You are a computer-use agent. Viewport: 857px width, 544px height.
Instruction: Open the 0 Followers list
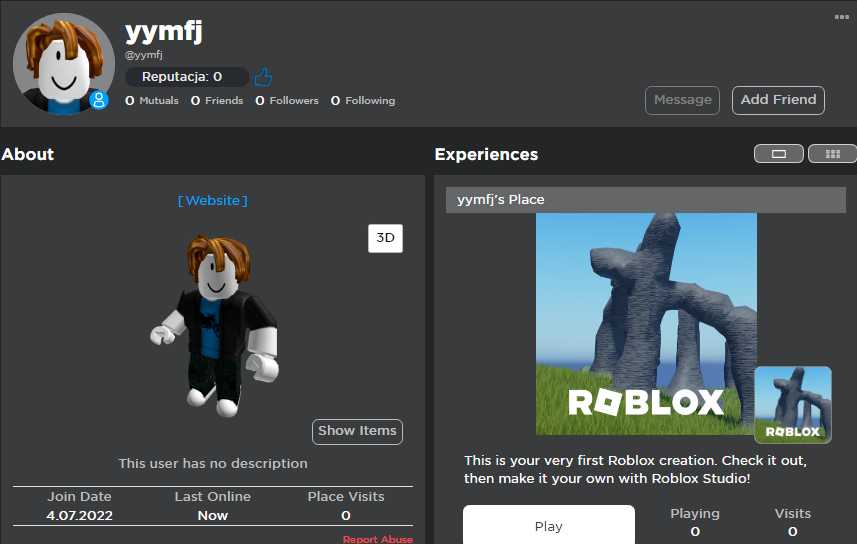pos(287,101)
